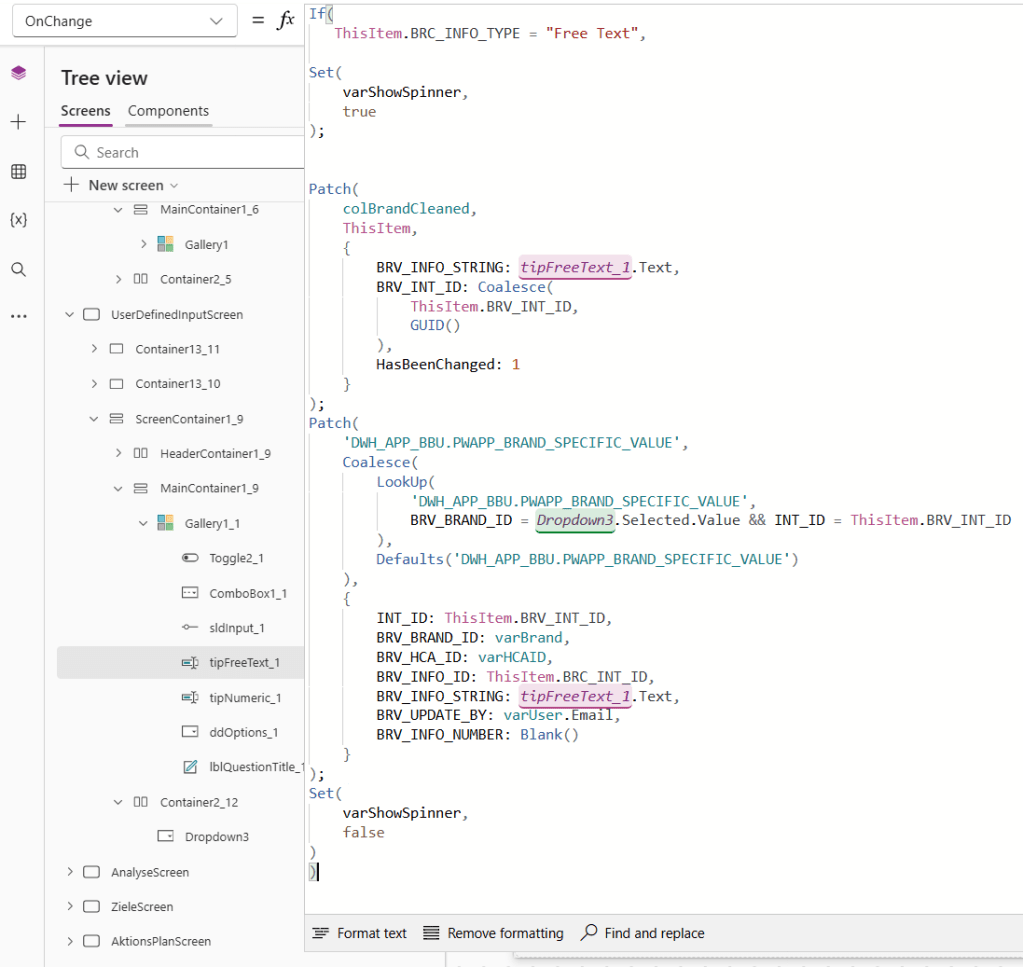Open the Tree view layers icon
The width and height of the screenshot is (1023, 967).
[18, 74]
